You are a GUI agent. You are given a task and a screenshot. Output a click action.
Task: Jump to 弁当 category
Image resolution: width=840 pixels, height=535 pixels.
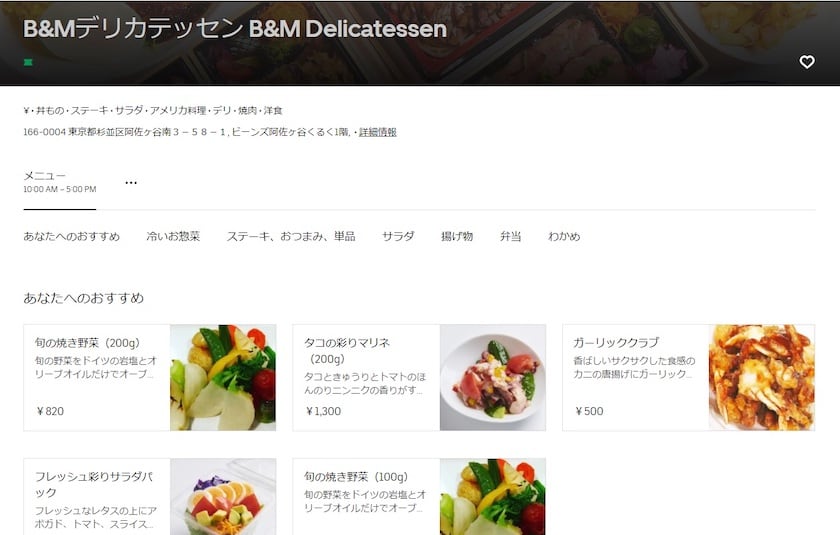pyautogui.click(x=511, y=236)
